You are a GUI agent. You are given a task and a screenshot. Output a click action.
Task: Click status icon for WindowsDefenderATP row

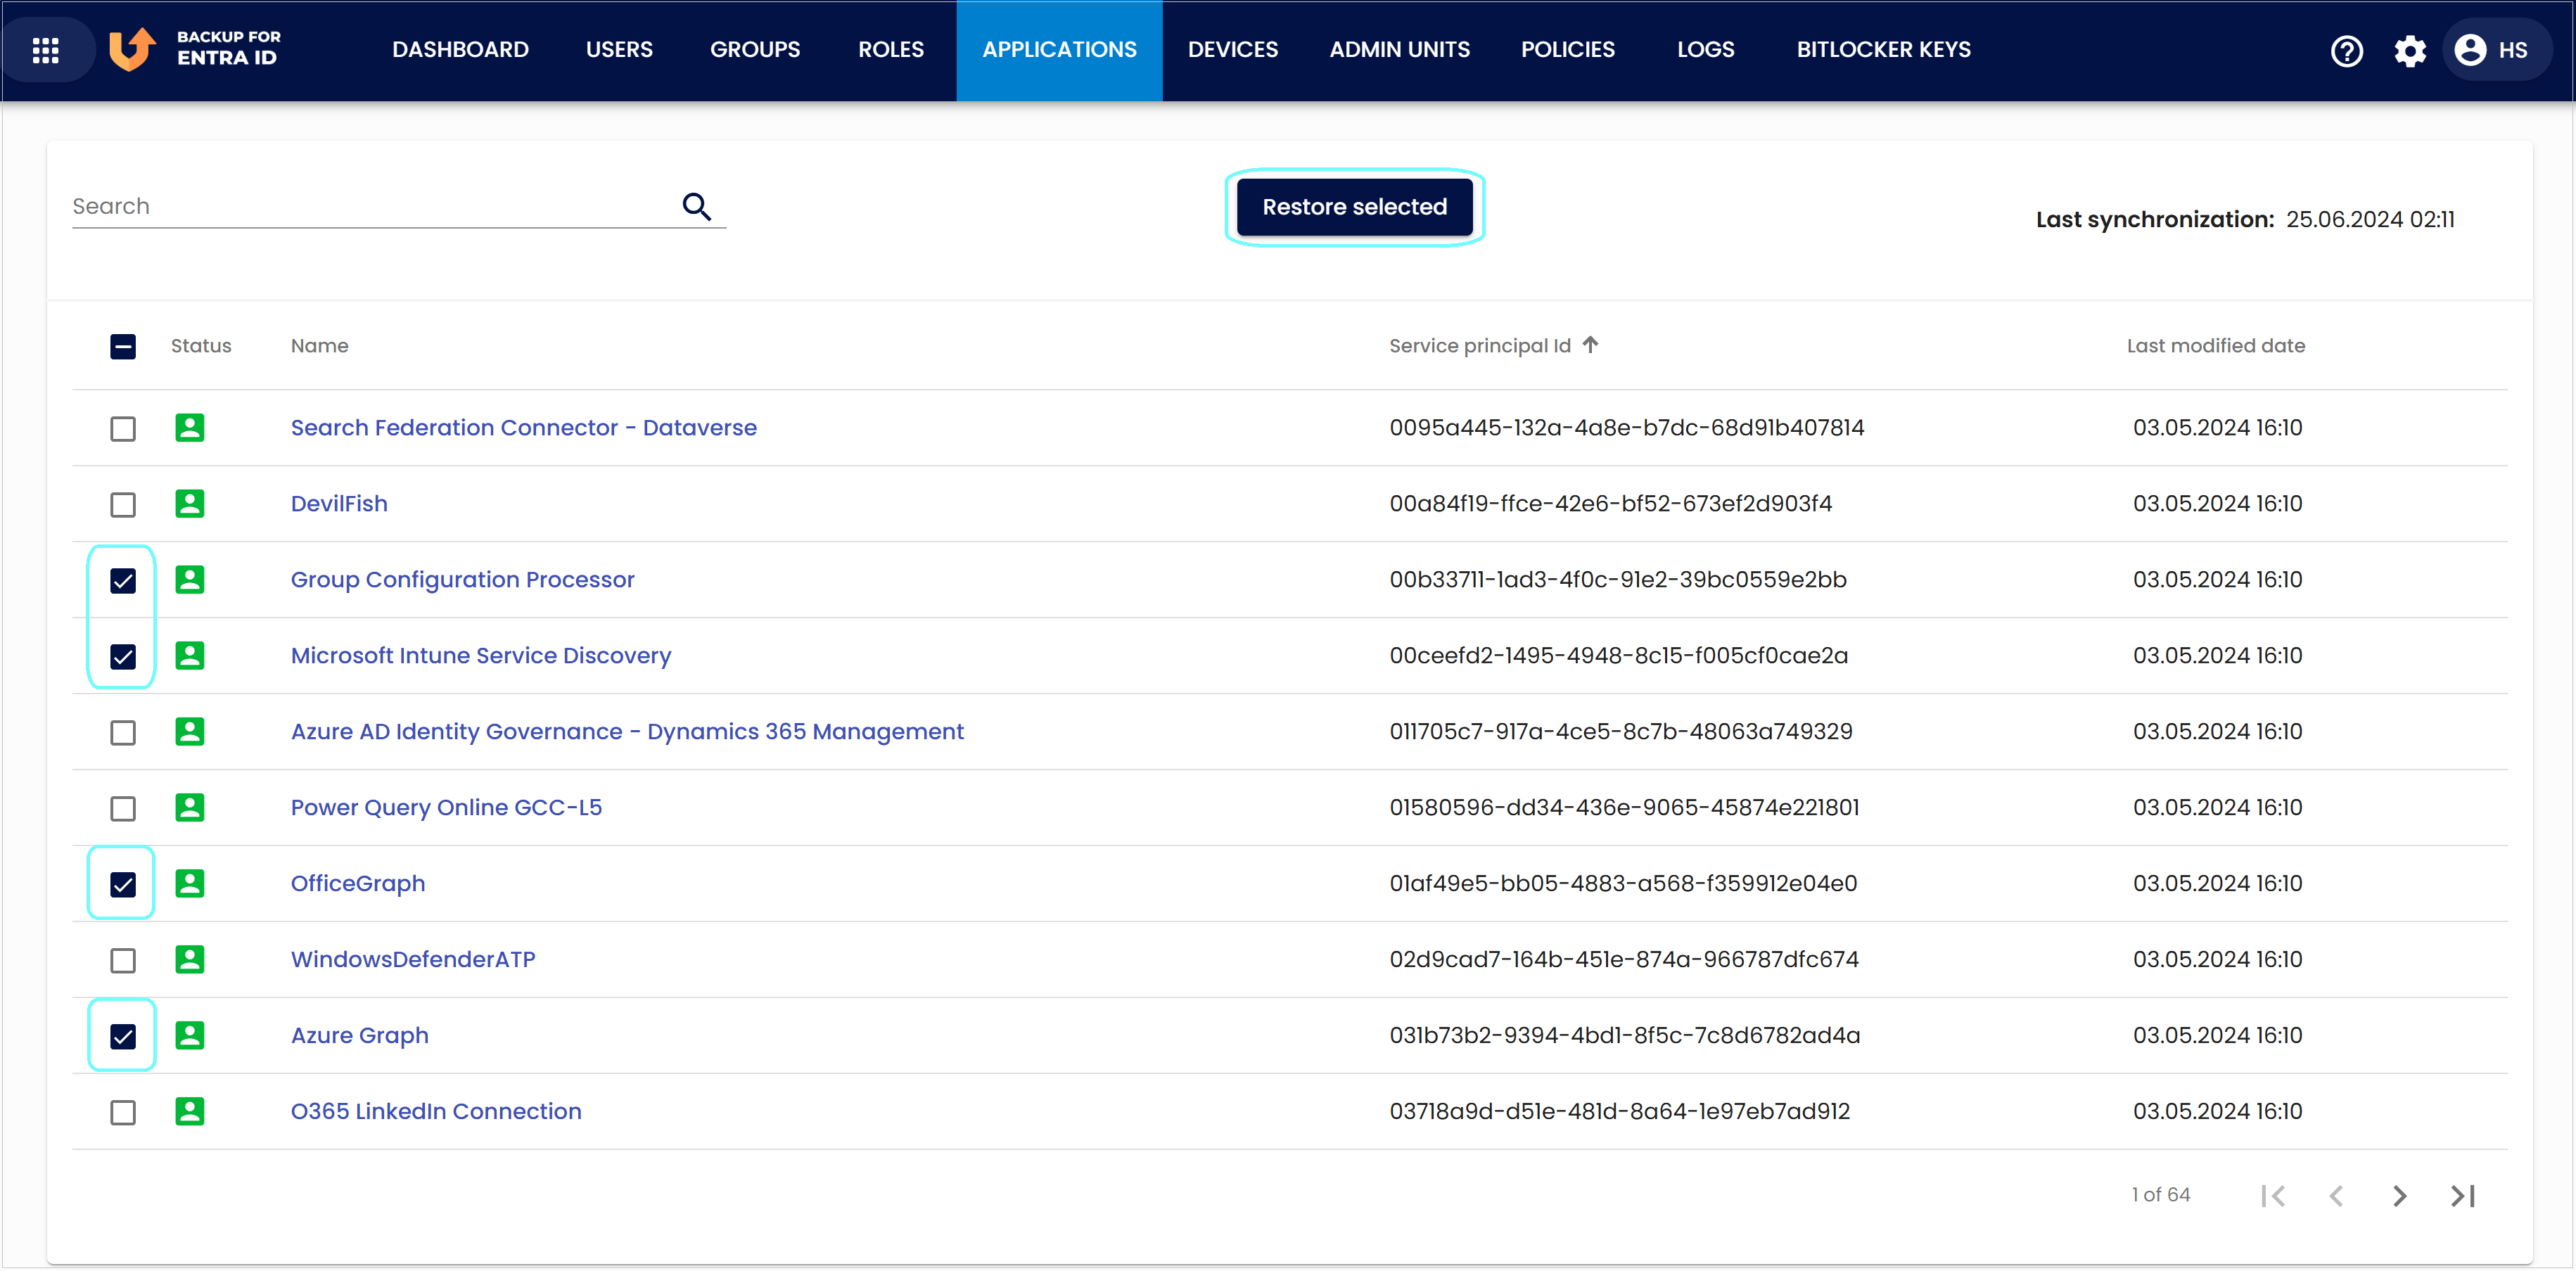pos(190,960)
